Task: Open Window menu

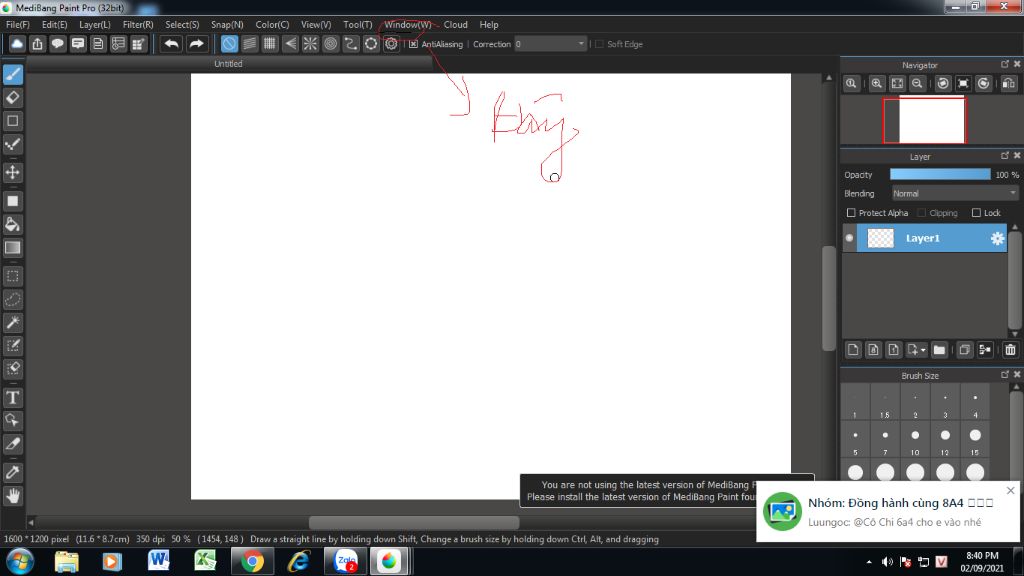Action: [408, 24]
